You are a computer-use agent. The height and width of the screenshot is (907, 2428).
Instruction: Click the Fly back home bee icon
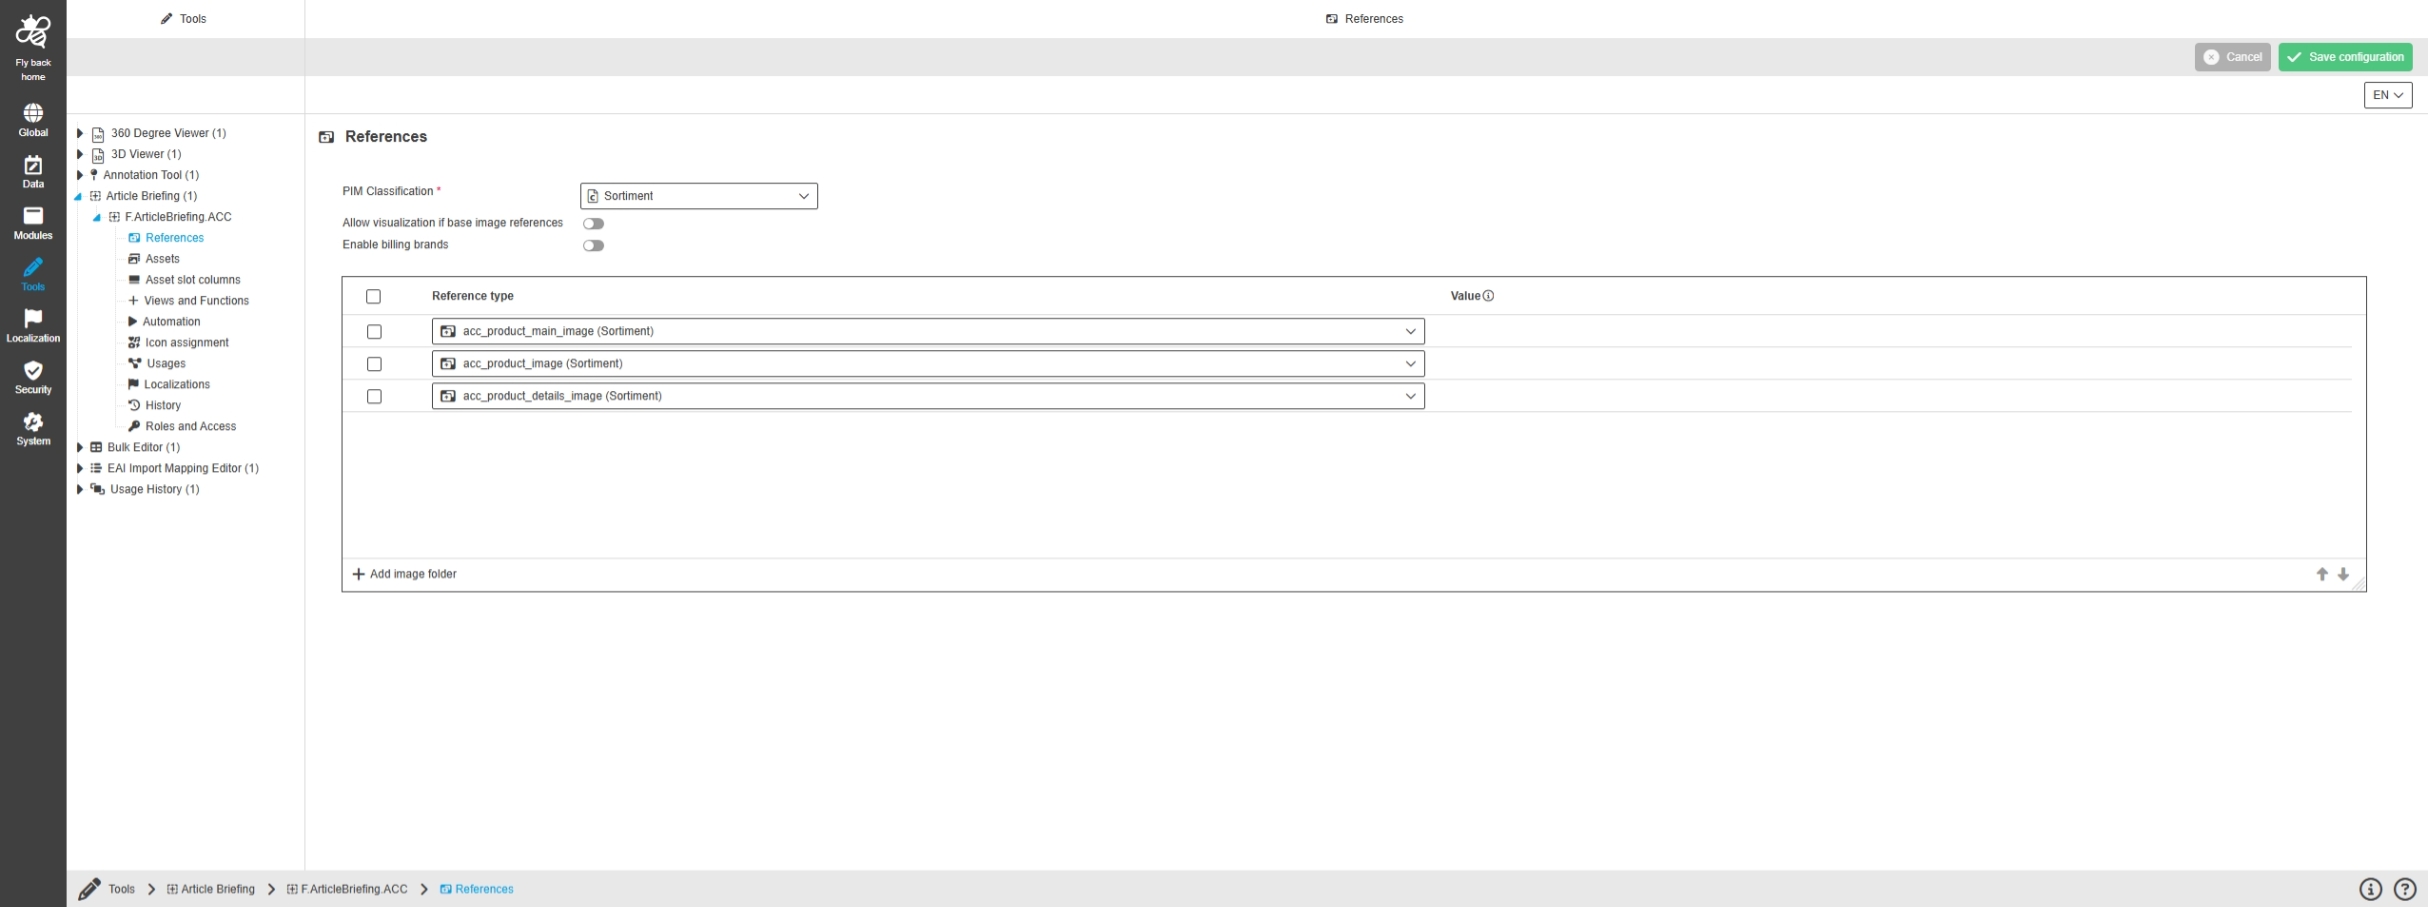tap(33, 32)
